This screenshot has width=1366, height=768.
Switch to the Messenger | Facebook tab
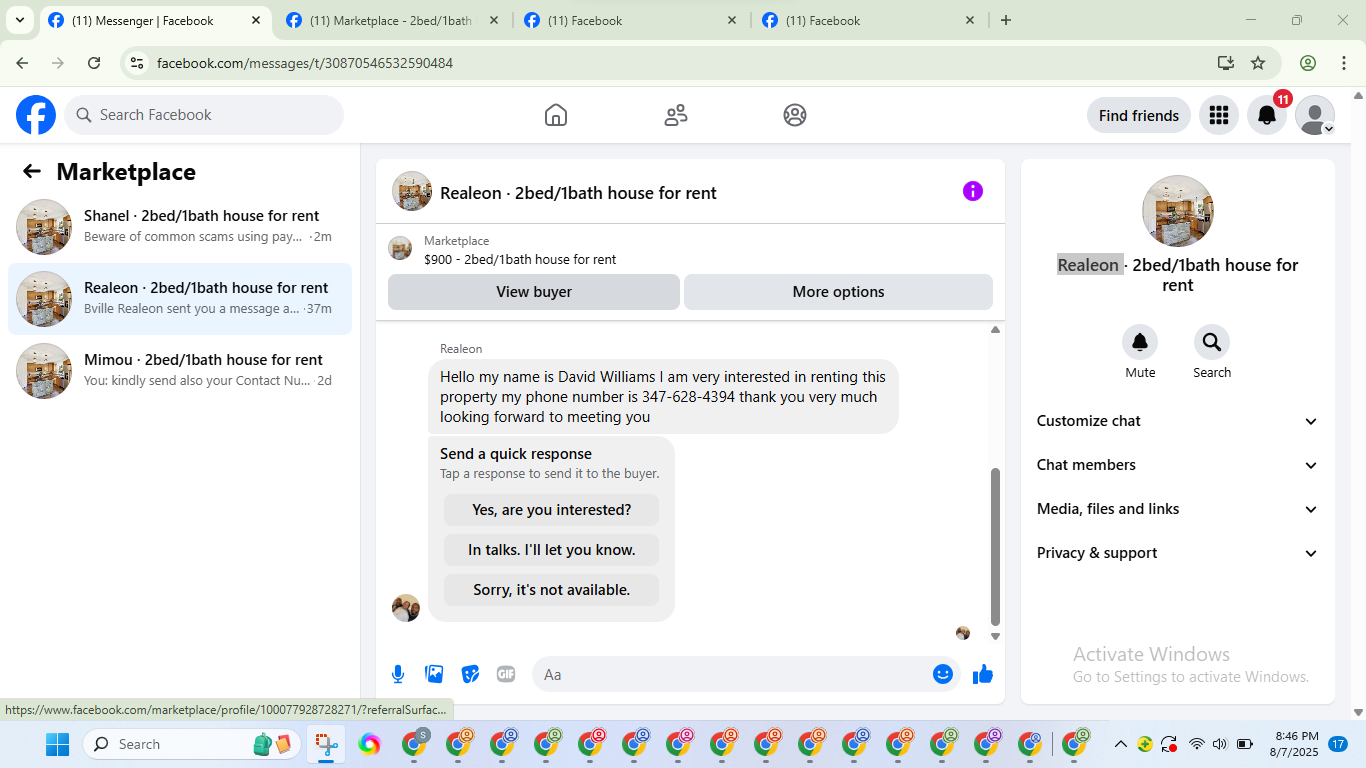pyautogui.click(x=155, y=20)
